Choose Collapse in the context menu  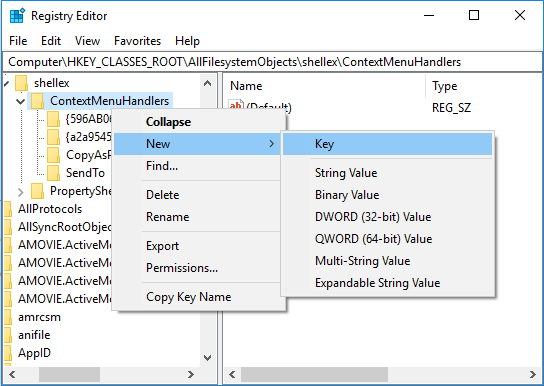(196, 122)
